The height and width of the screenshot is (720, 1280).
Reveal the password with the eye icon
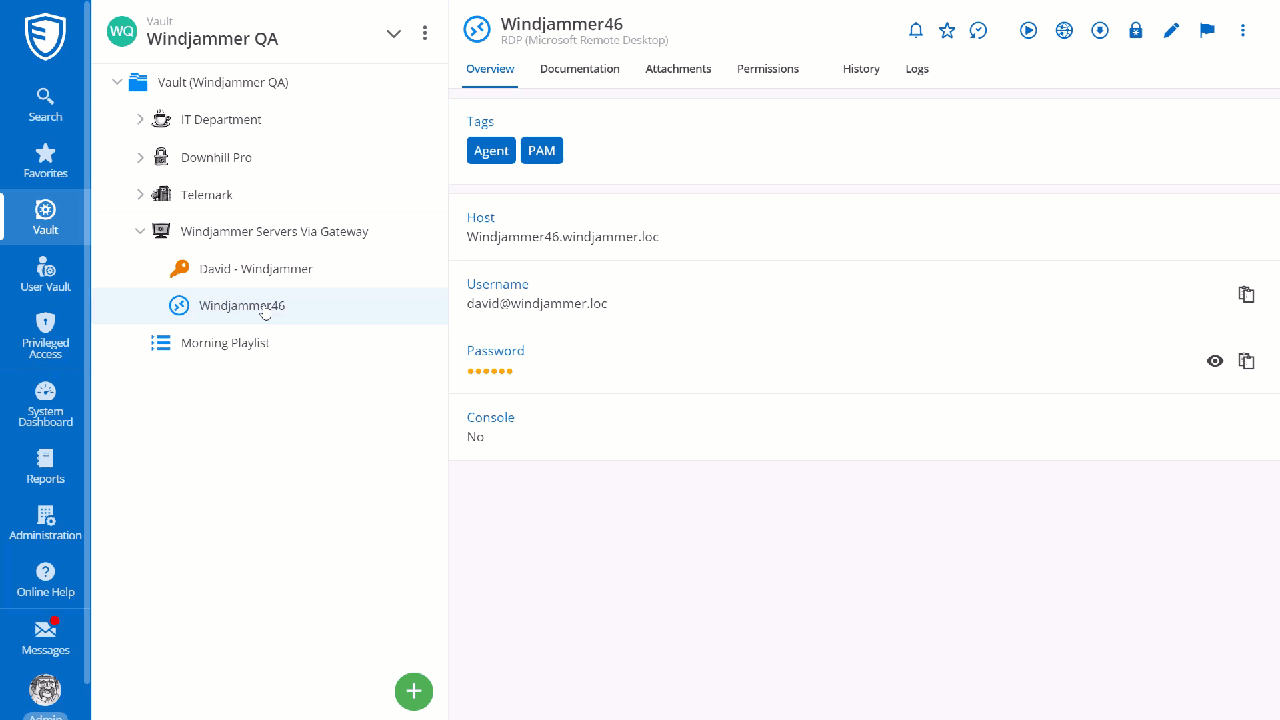point(1215,361)
